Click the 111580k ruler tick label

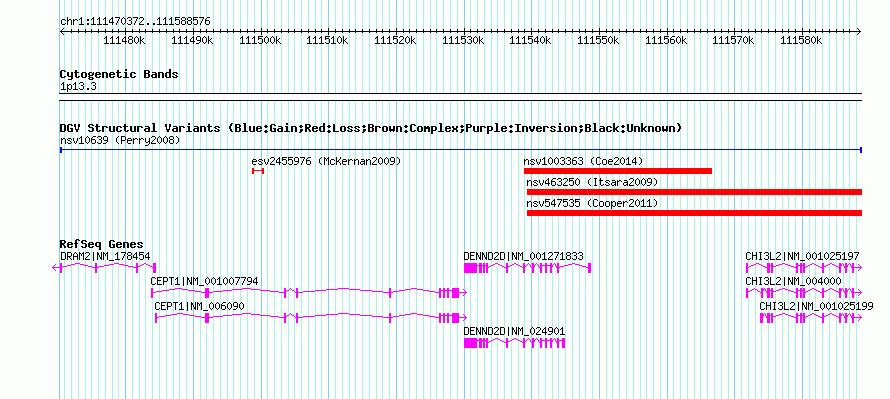(801, 40)
